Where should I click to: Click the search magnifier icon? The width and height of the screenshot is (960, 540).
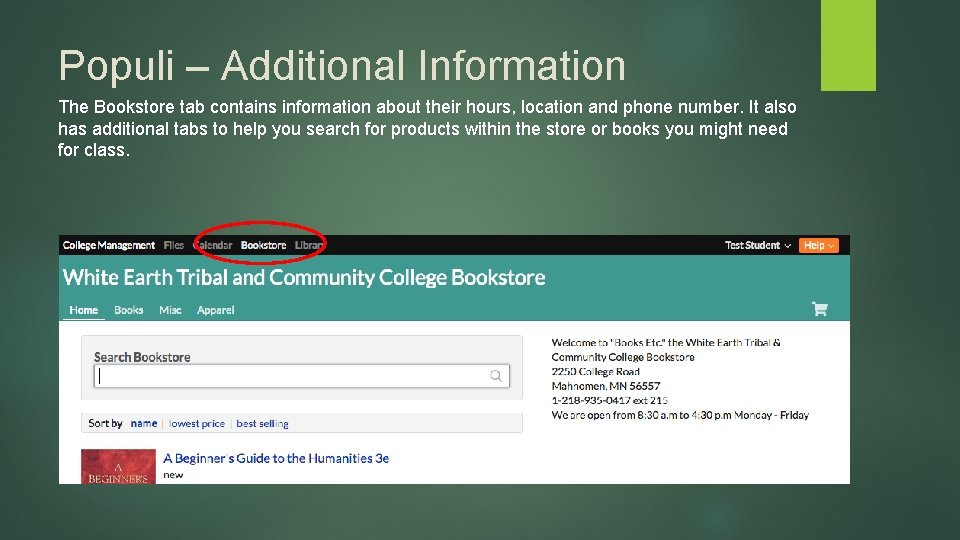click(x=496, y=376)
